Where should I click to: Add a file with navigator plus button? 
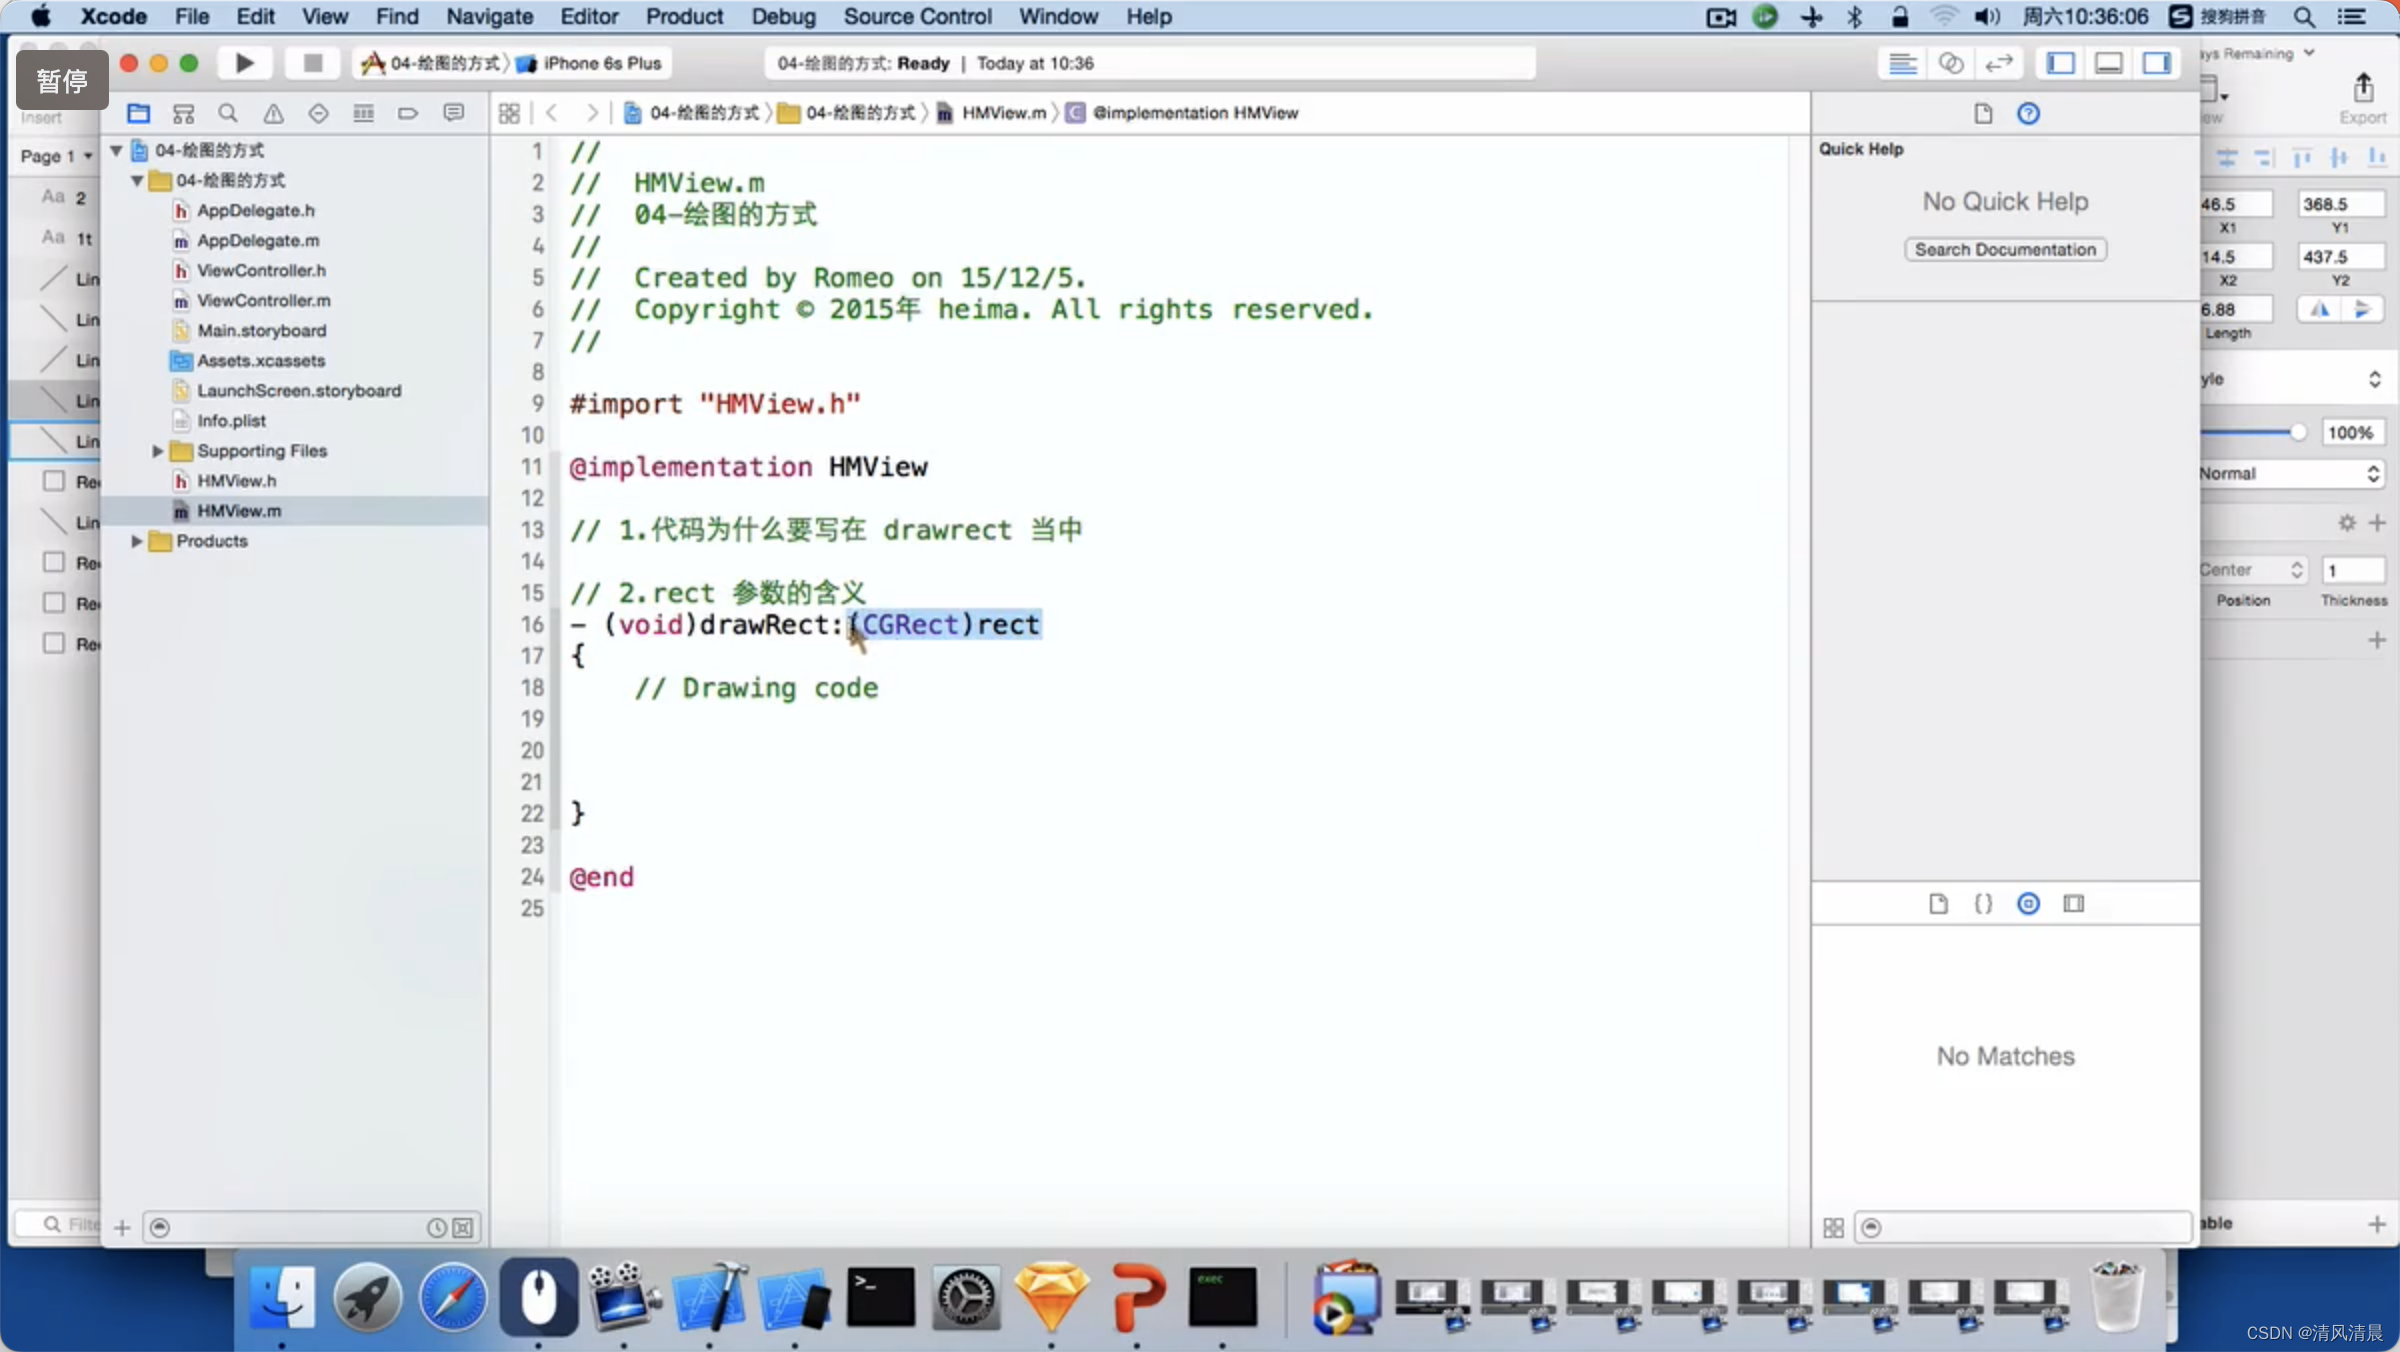click(122, 1227)
